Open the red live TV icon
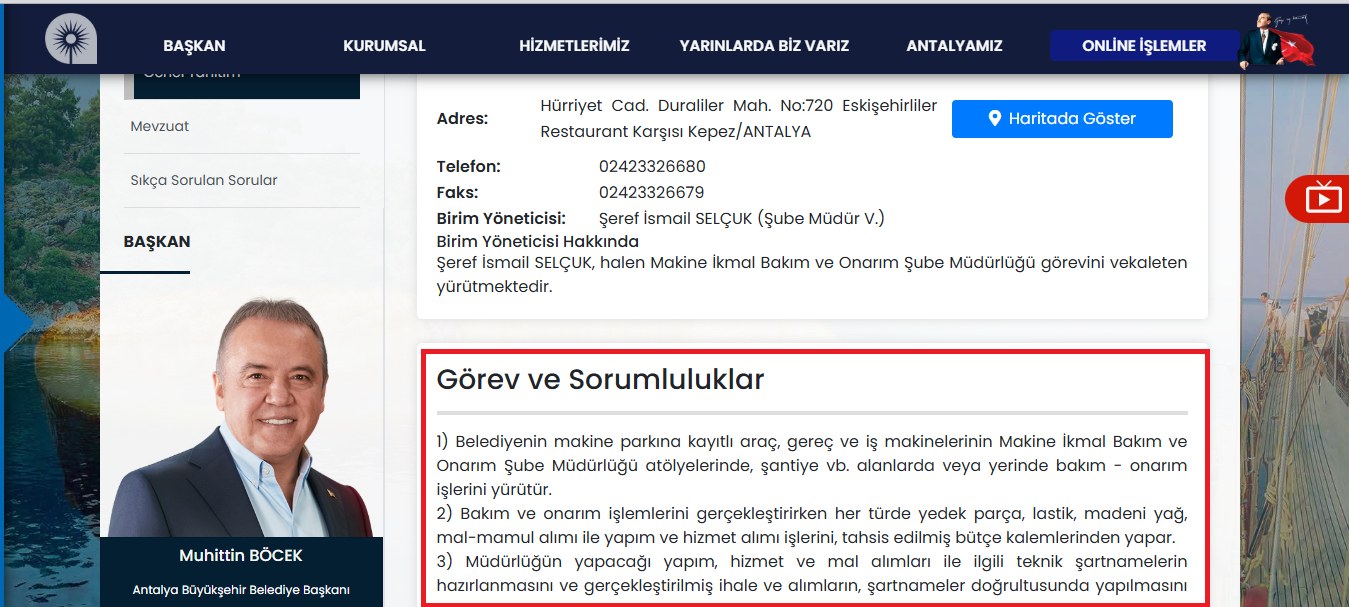Image resolution: width=1349 pixels, height=607 pixels. point(1322,198)
